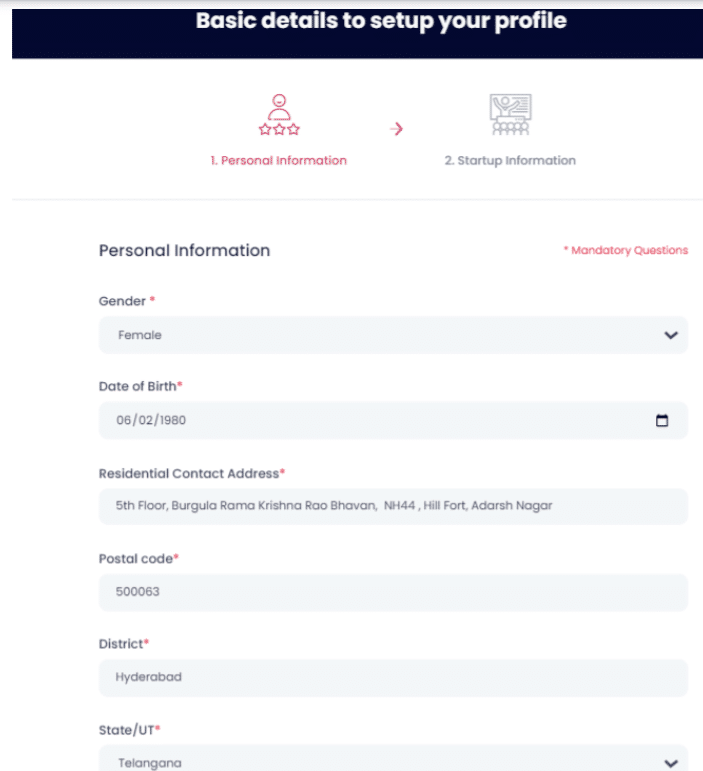Viewport: 703px width, 771px height.
Task: Click the 'Residential Contact Address' label
Action: pyautogui.click(x=189, y=473)
